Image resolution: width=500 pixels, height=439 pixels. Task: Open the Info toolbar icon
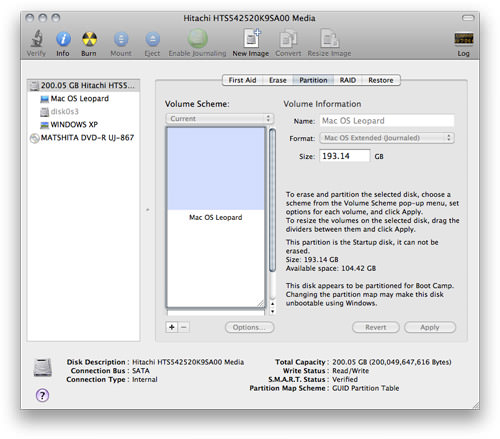click(x=63, y=39)
